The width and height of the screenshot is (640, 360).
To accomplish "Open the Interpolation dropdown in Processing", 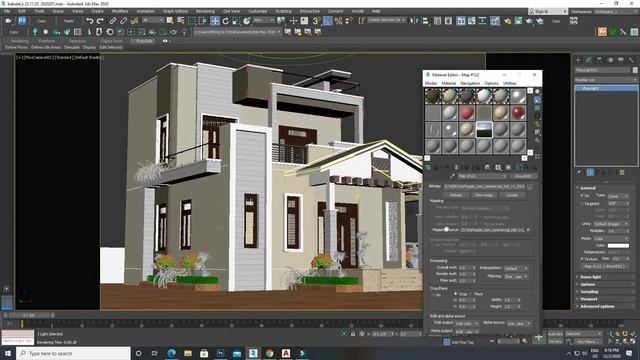I will (x=516, y=269).
